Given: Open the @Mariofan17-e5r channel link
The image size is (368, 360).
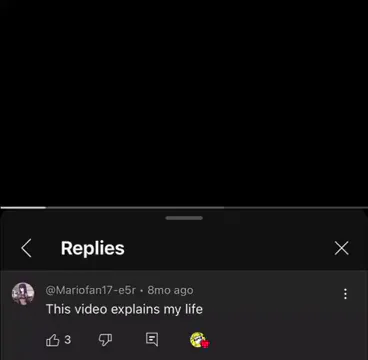Looking at the screenshot, I should 91,290.
